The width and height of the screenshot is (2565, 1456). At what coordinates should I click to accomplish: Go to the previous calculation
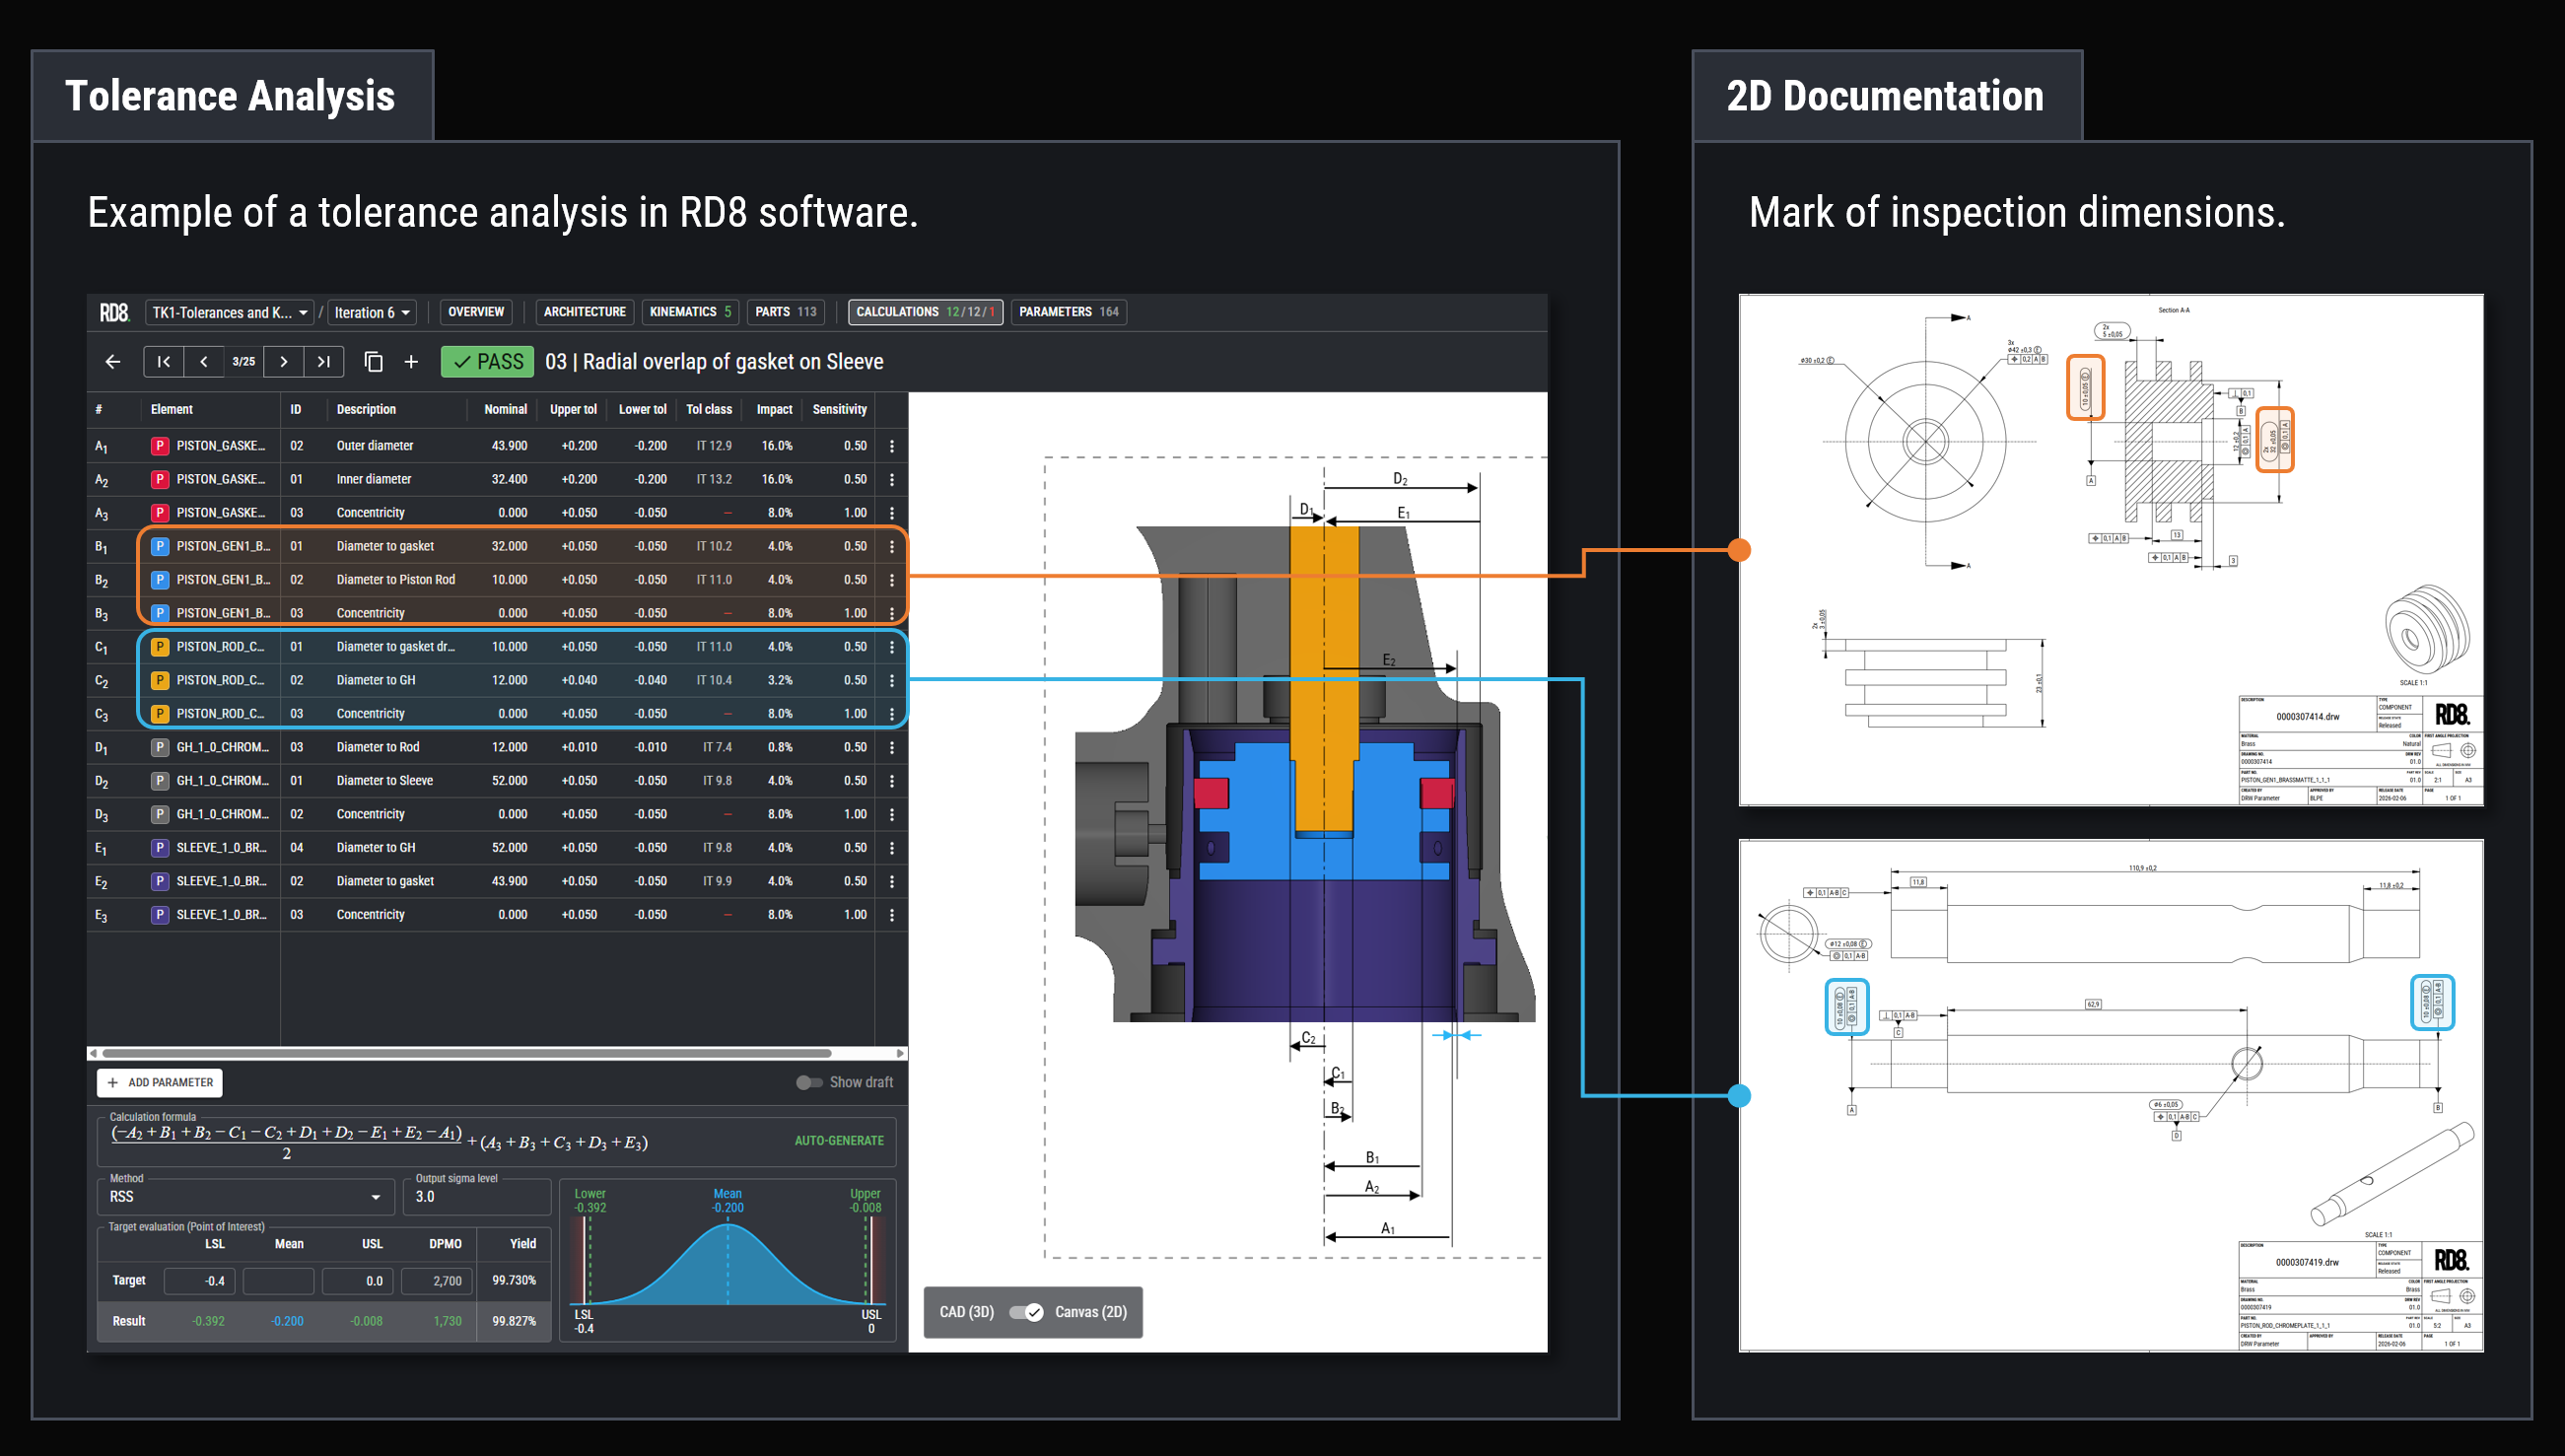(x=204, y=361)
